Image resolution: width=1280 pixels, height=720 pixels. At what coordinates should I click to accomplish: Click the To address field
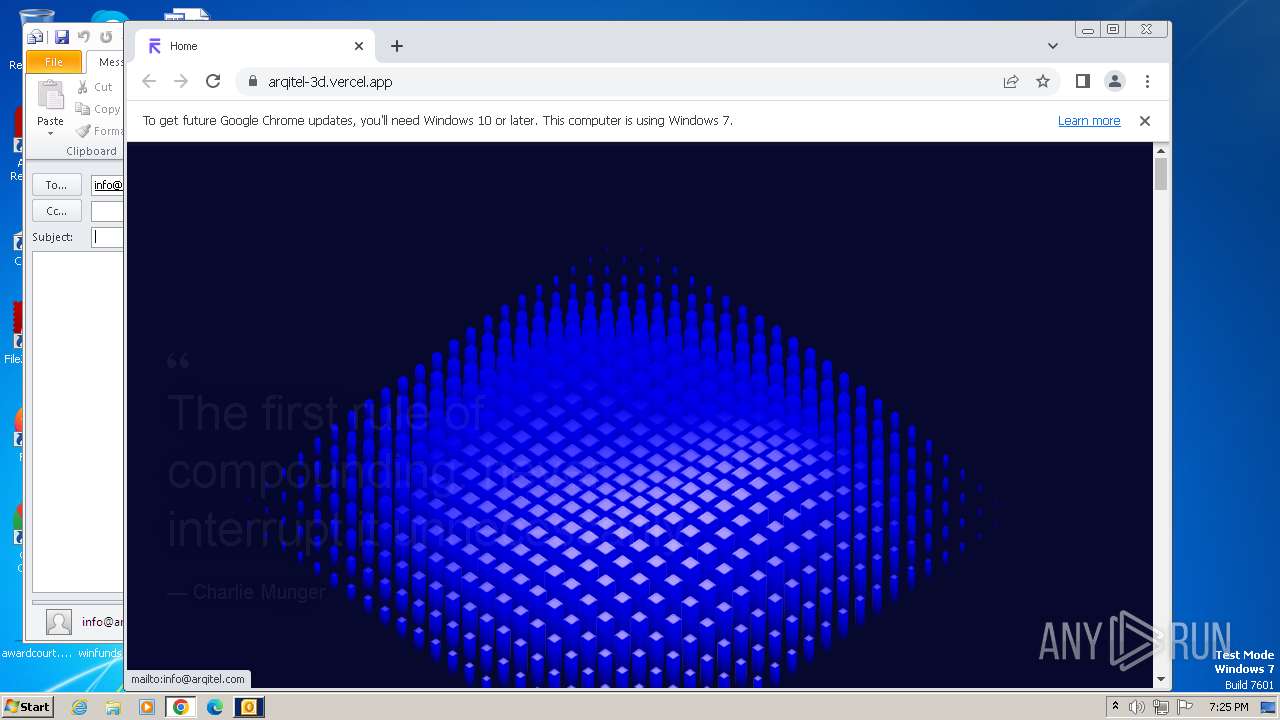107,185
